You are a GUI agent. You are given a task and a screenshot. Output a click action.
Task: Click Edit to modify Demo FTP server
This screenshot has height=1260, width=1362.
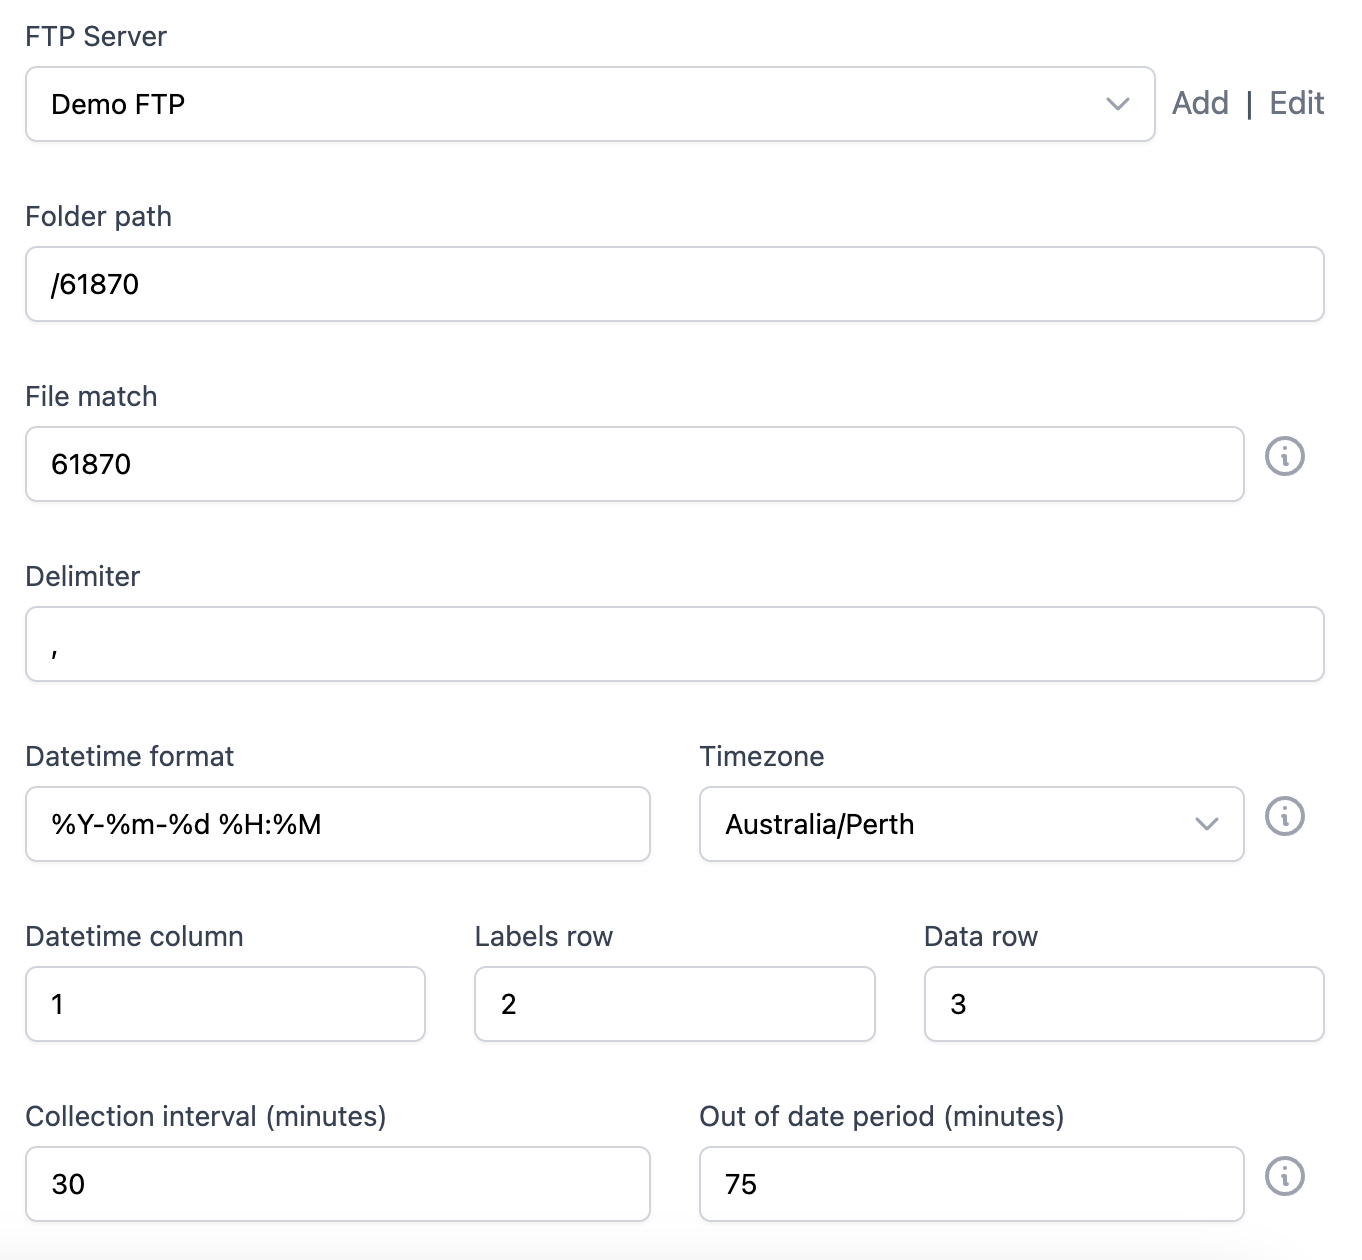point(1296,103)
